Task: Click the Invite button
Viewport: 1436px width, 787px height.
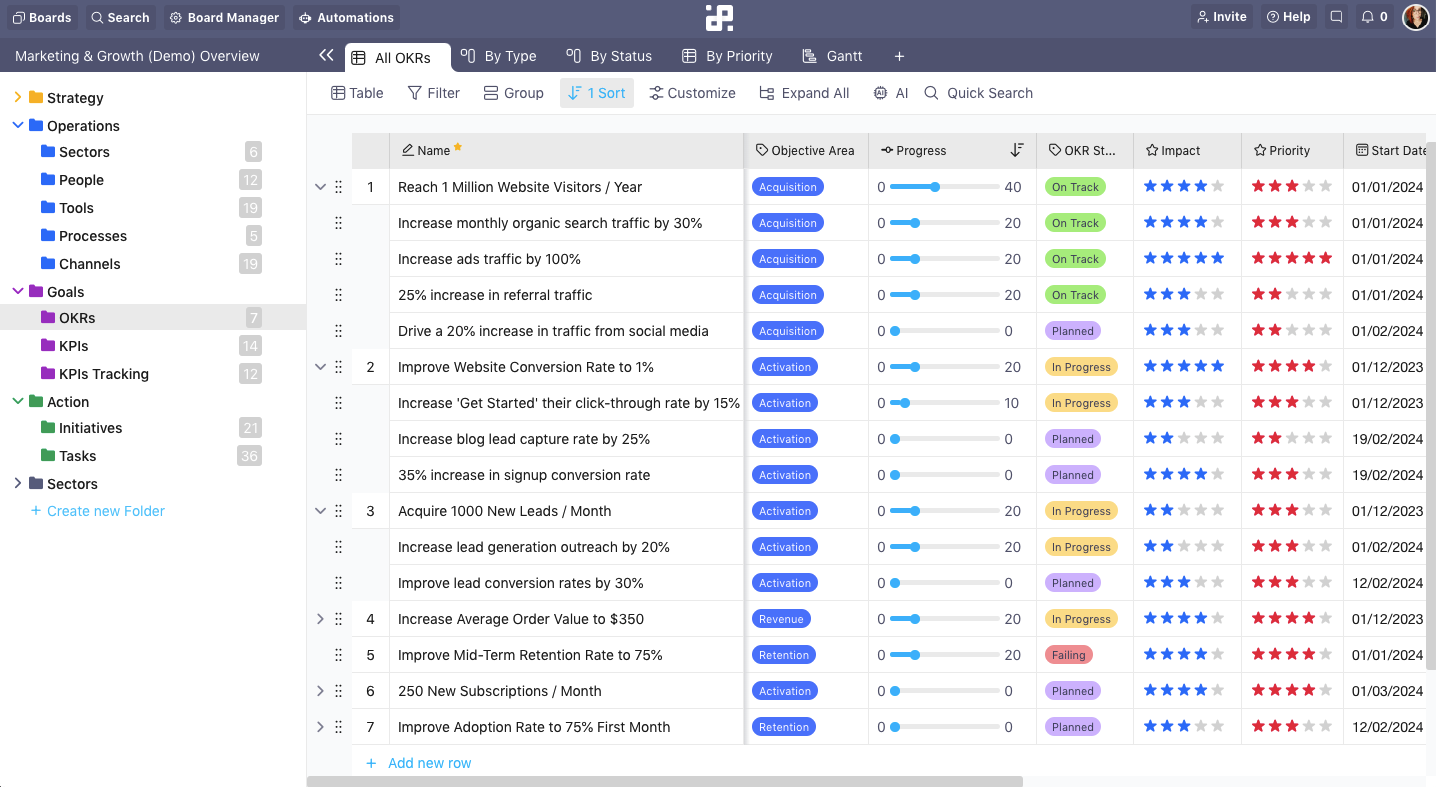Action: point(1221,16)
